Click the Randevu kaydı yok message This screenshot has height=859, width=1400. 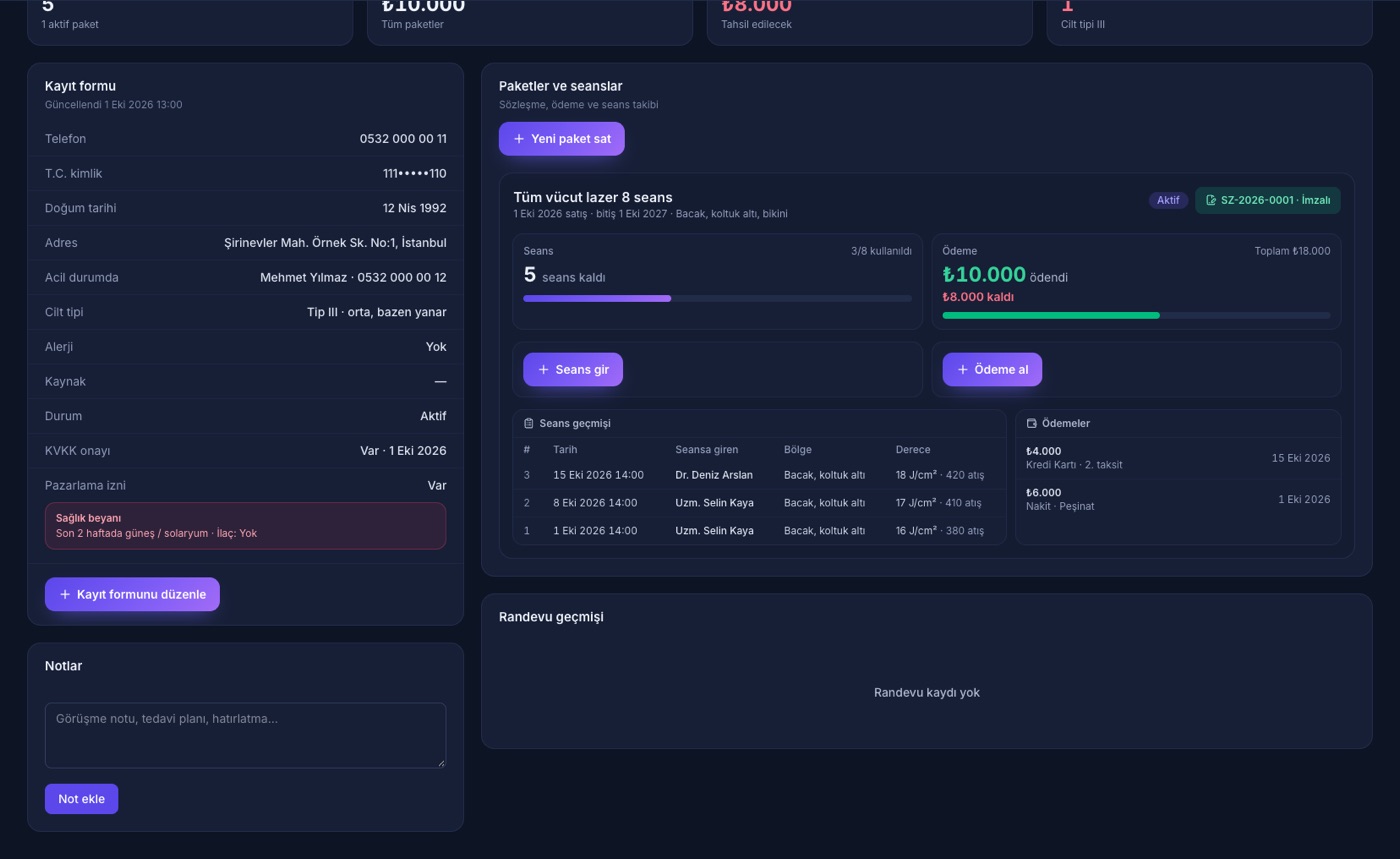point(927,693)
